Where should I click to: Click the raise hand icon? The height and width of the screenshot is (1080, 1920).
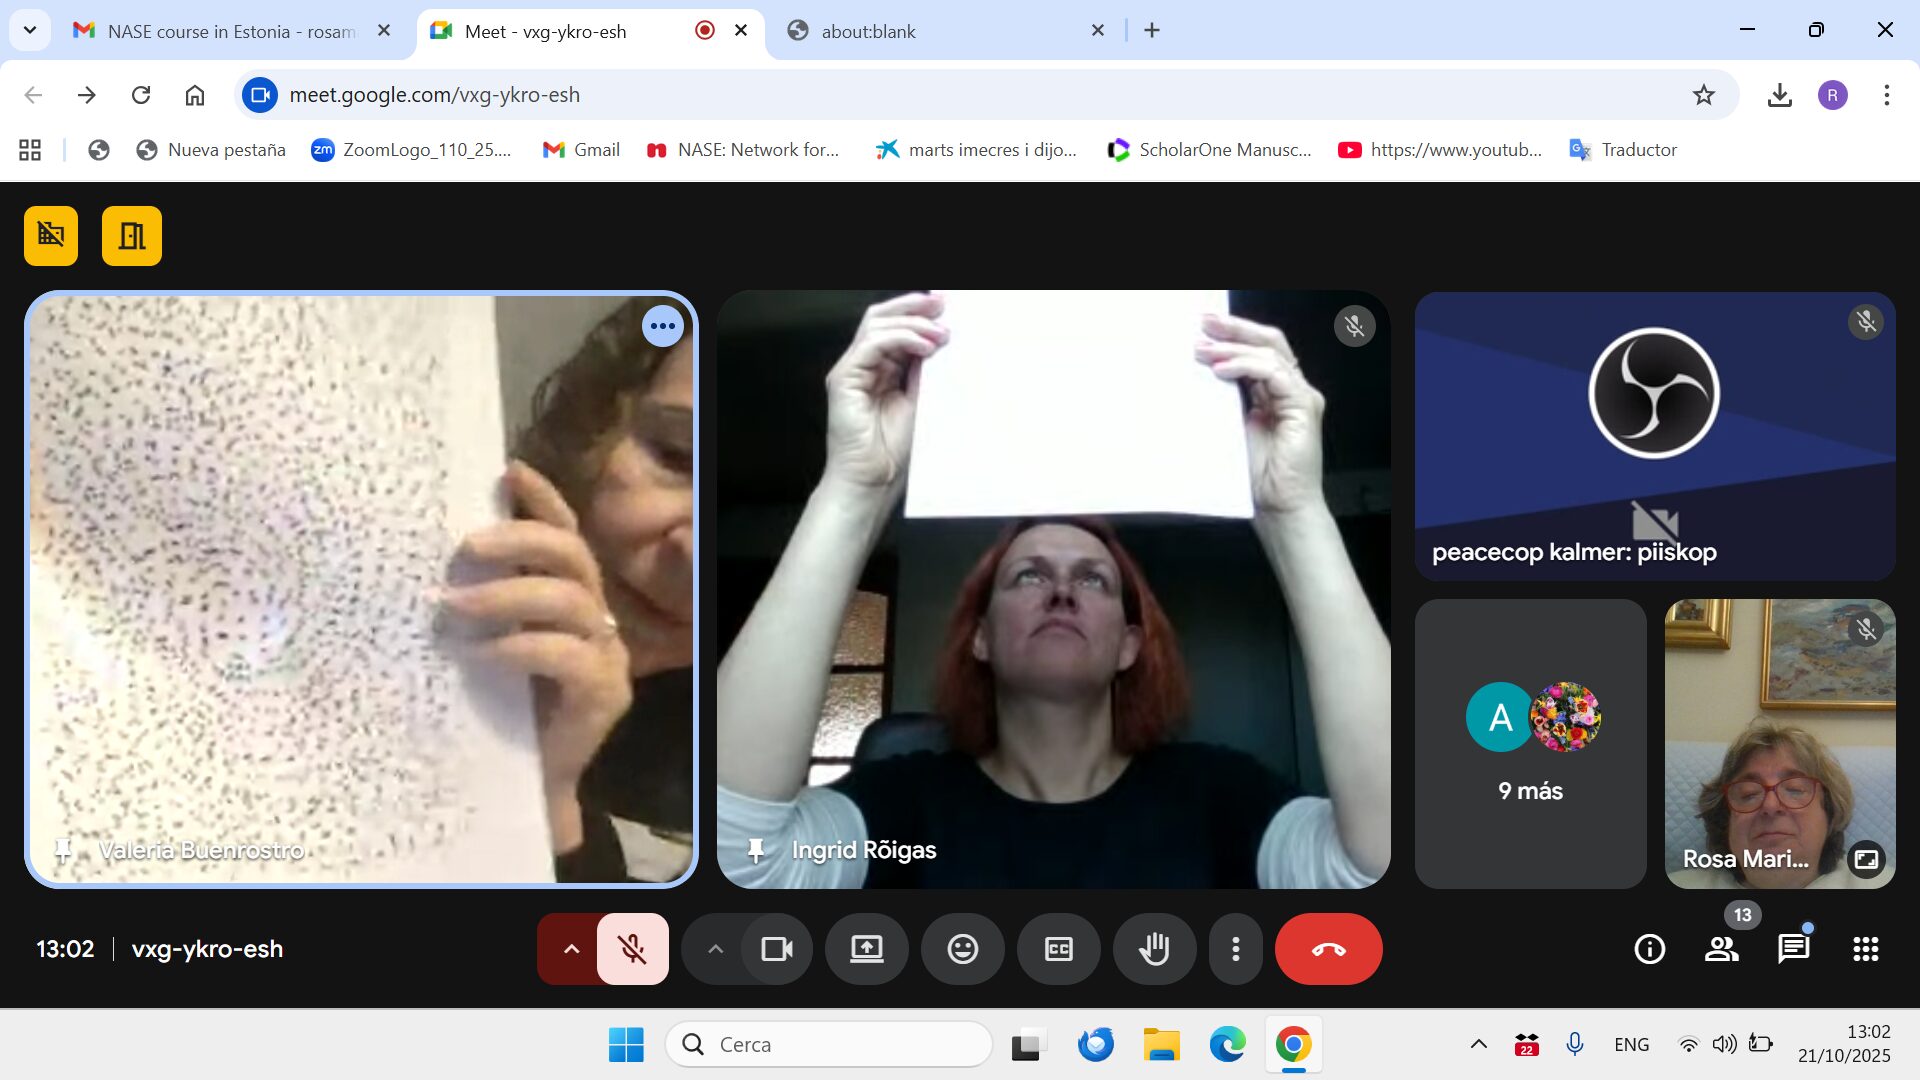1154,949
